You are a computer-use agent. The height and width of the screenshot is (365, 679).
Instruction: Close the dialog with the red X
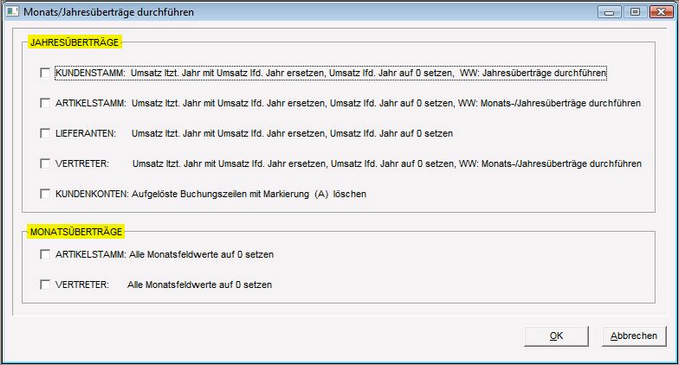661,12
